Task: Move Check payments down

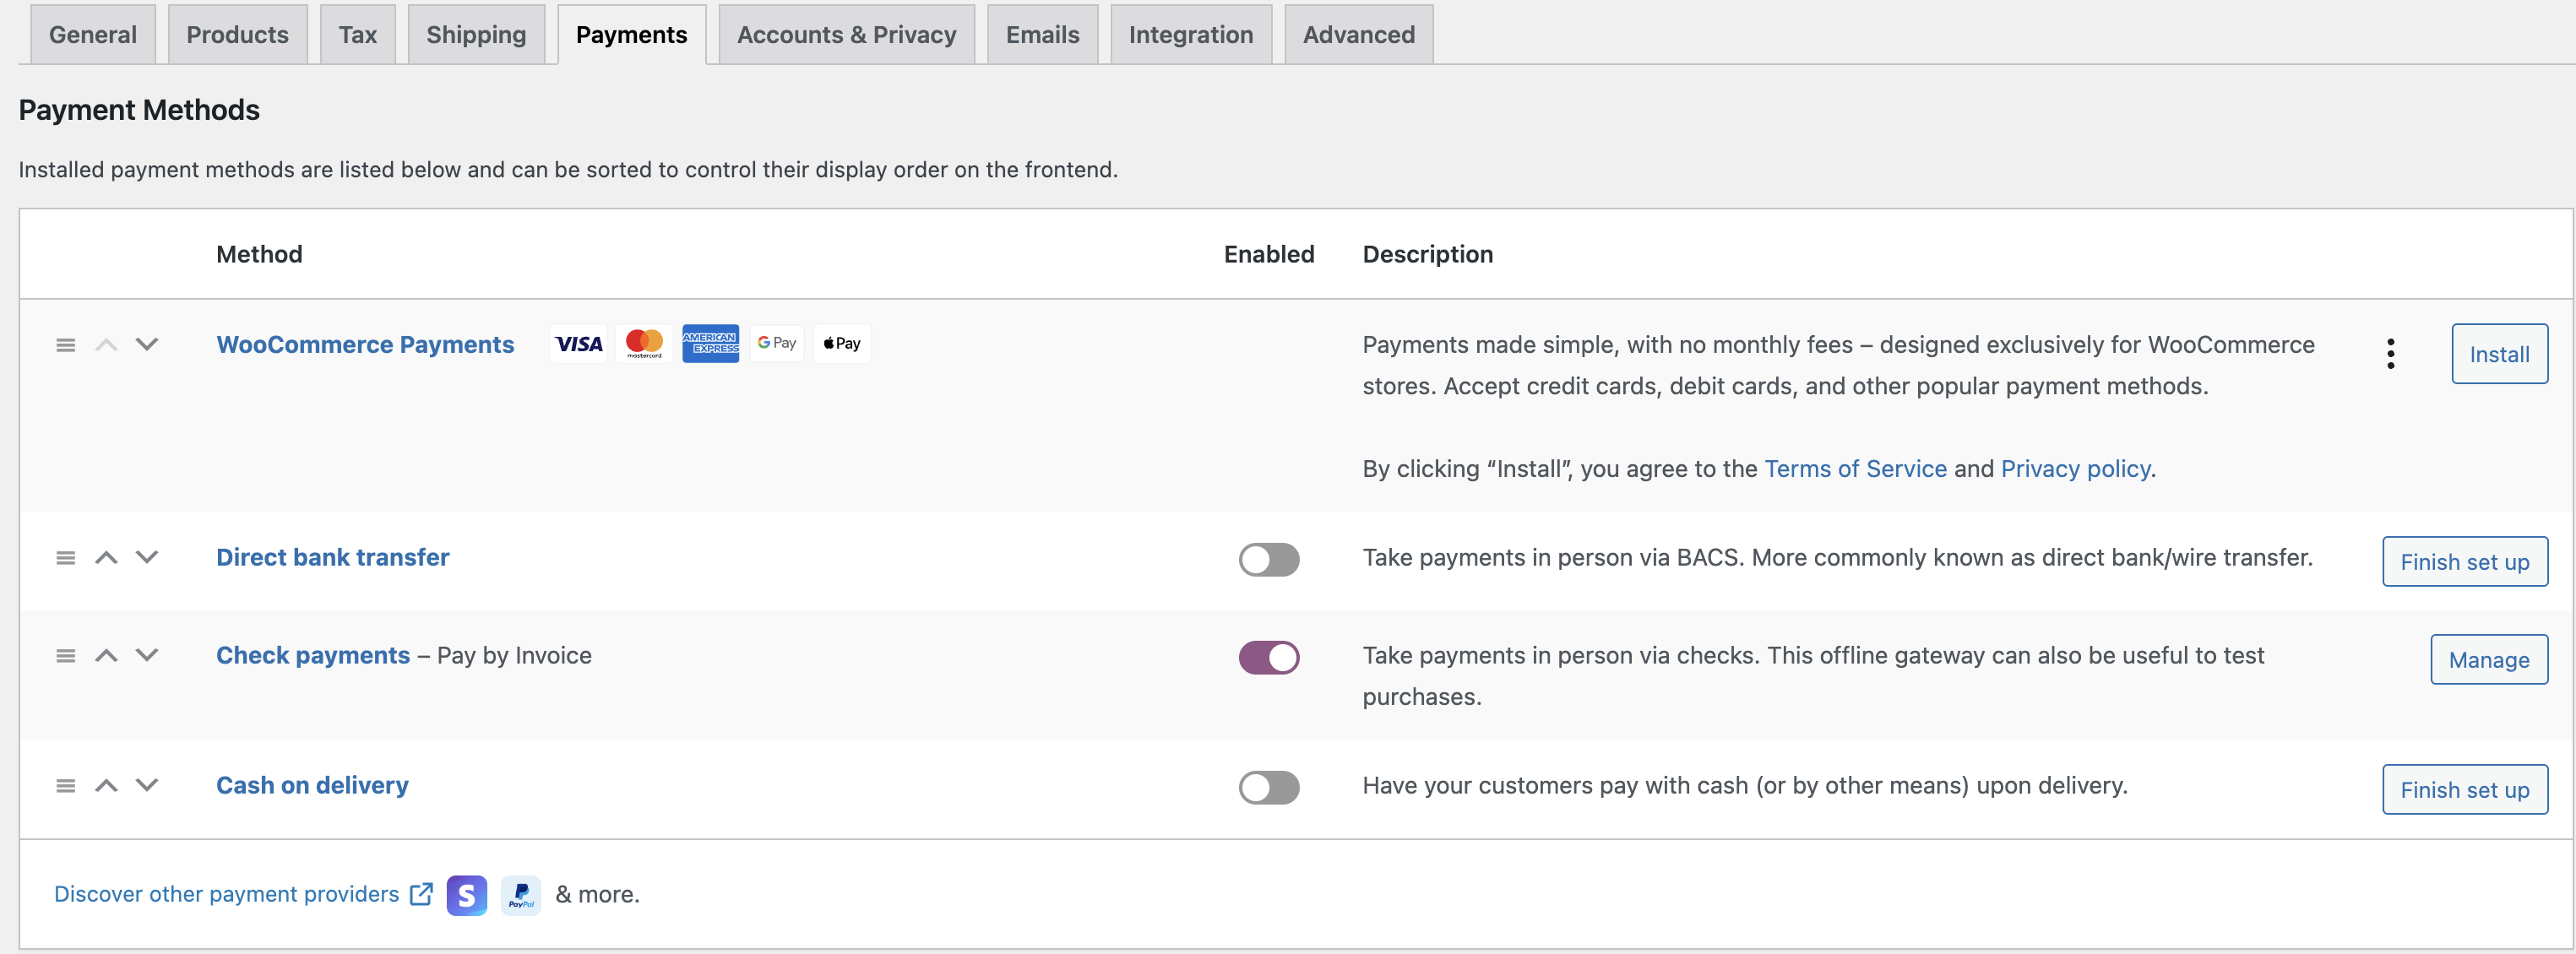Action: 147,656
